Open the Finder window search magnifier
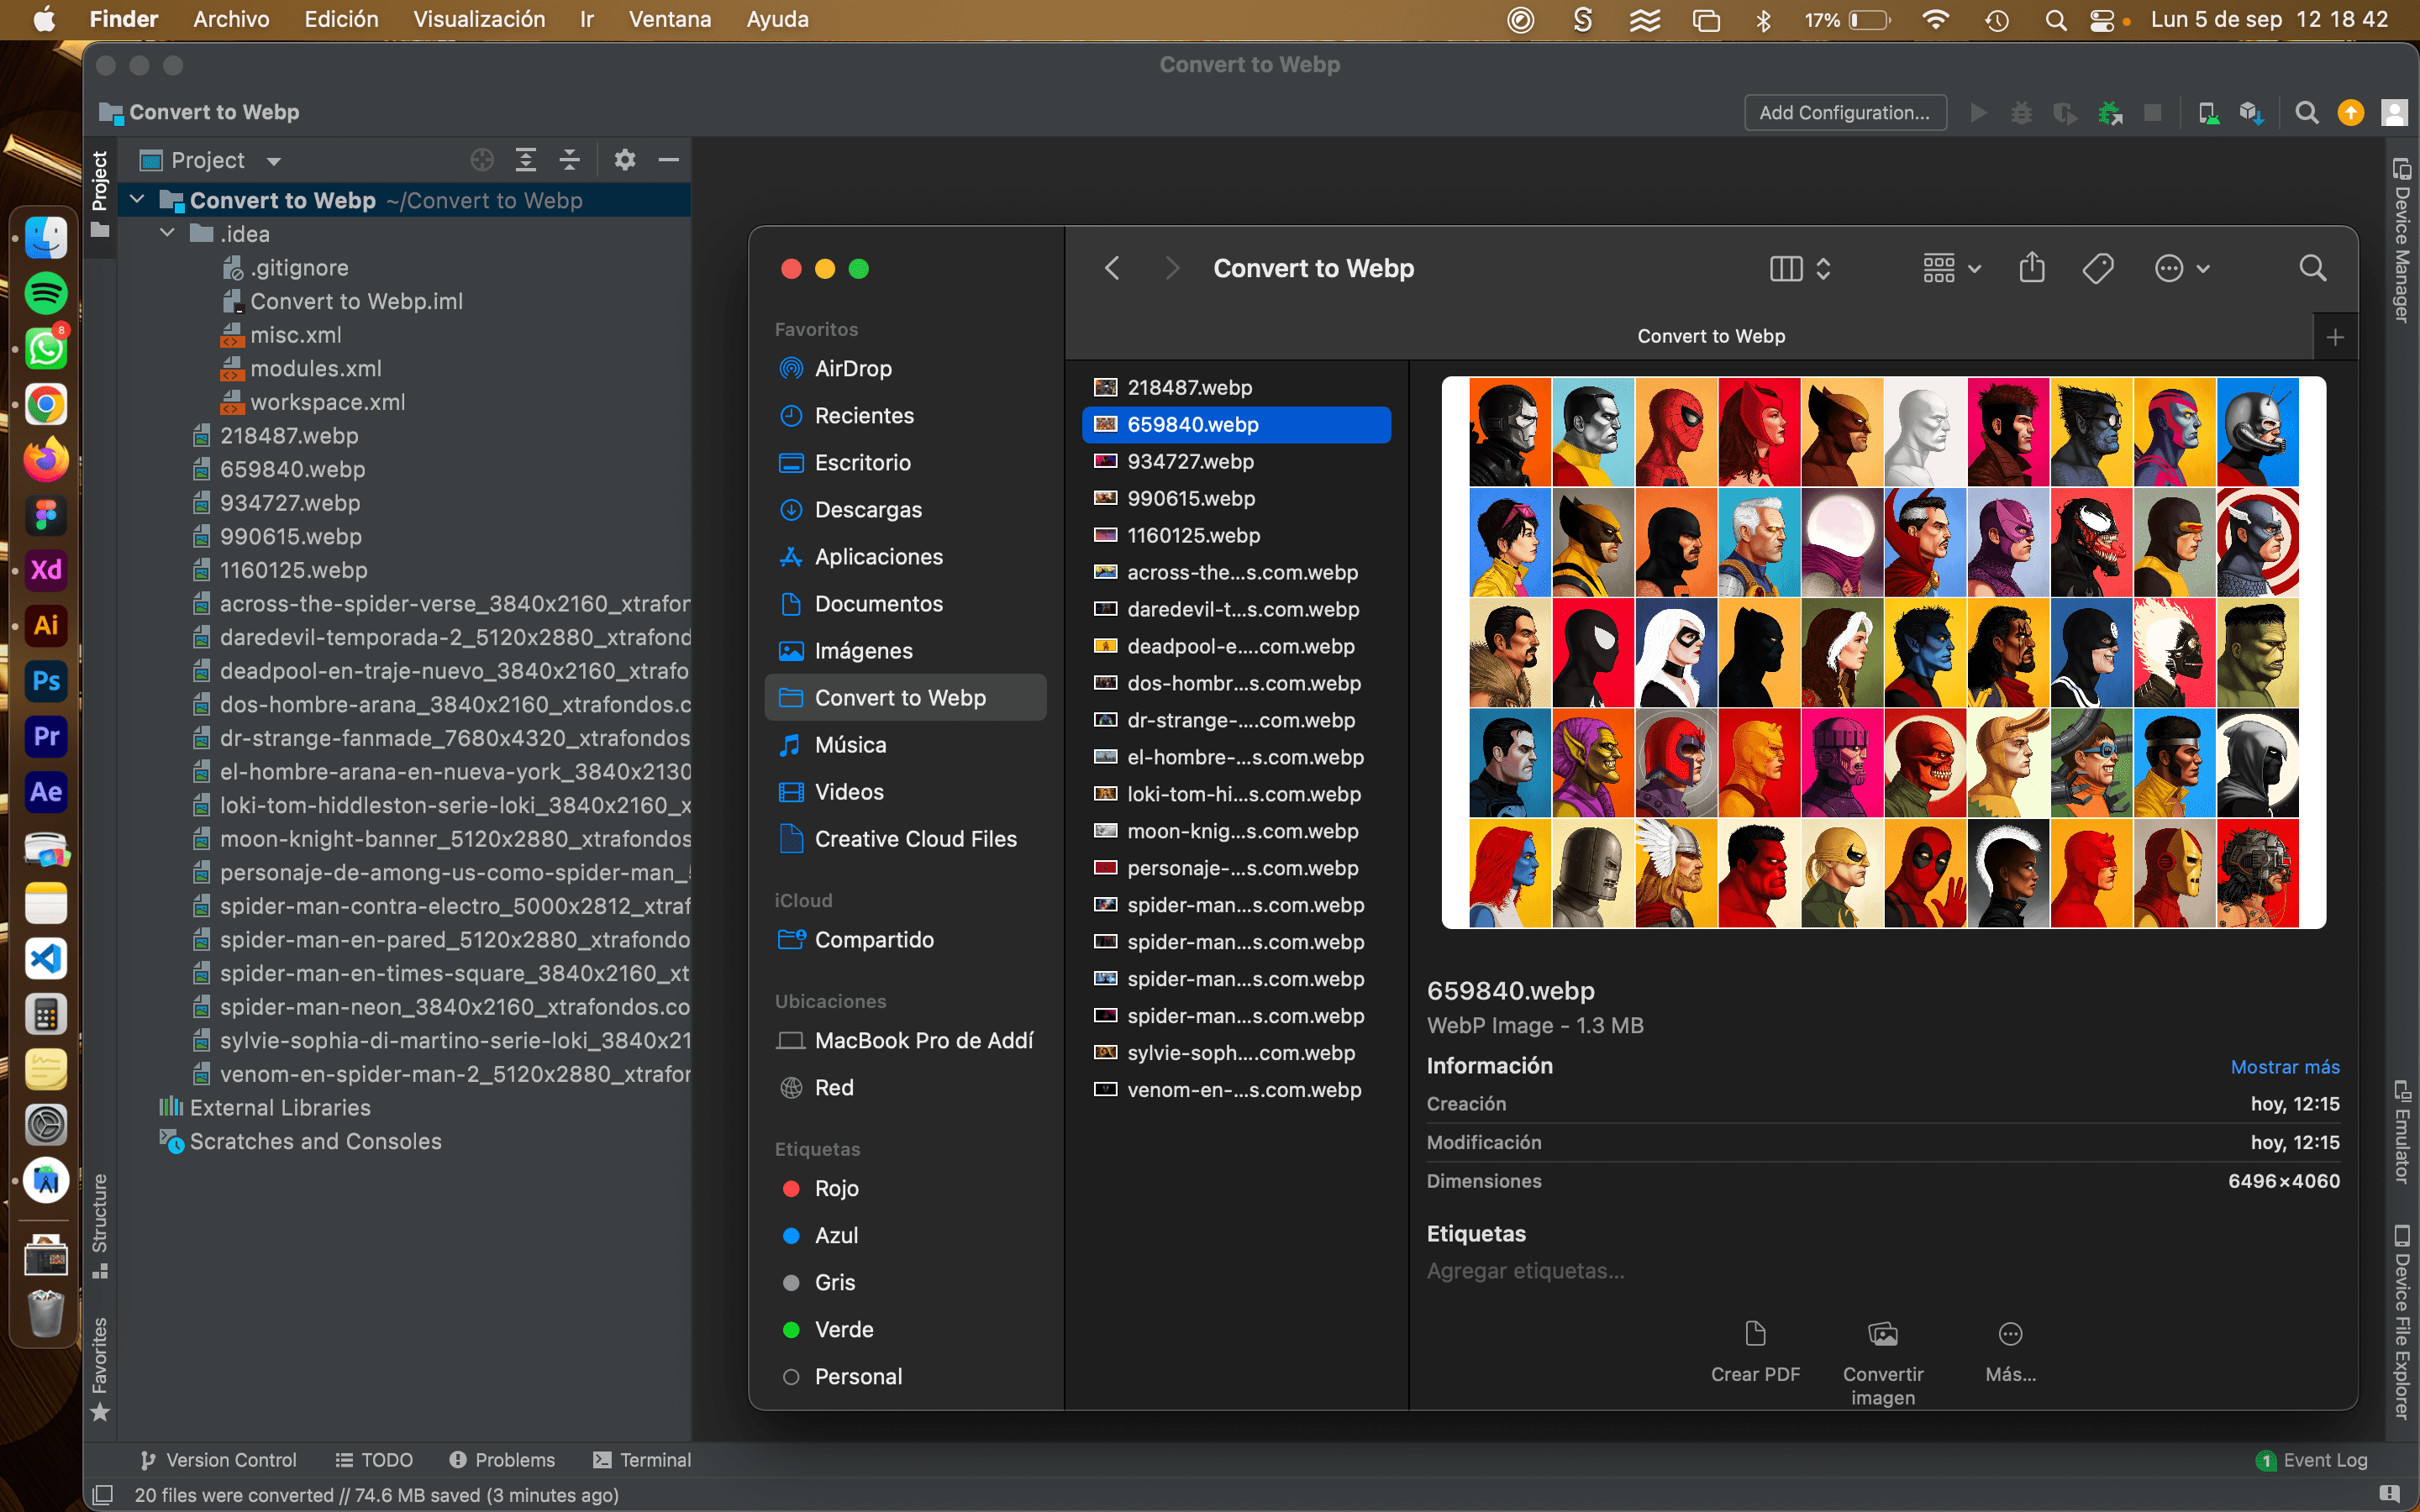2420x1512 pixels. tap(2312, 268)
